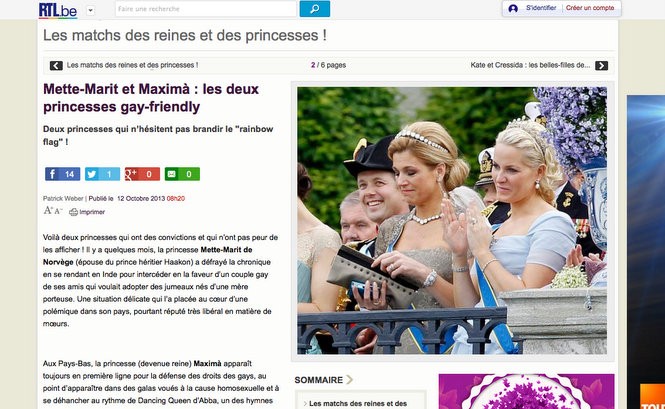Image resolution: width=665 pixels, height=409 pixels.
Task: Open the 'Créer un compte' link
Action: coord(590,8)
